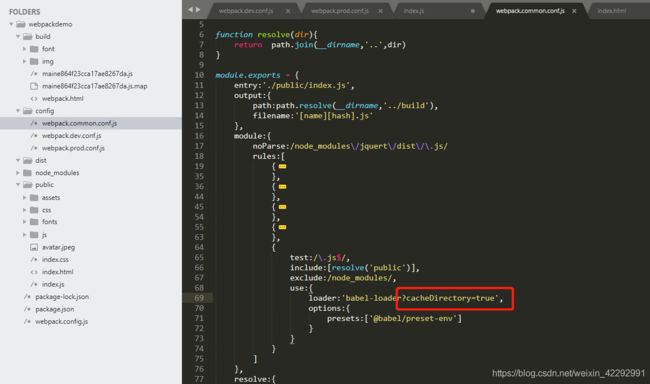Open index.css in sidebar
This screenshot has height=384, width=650.
point(55,260)
